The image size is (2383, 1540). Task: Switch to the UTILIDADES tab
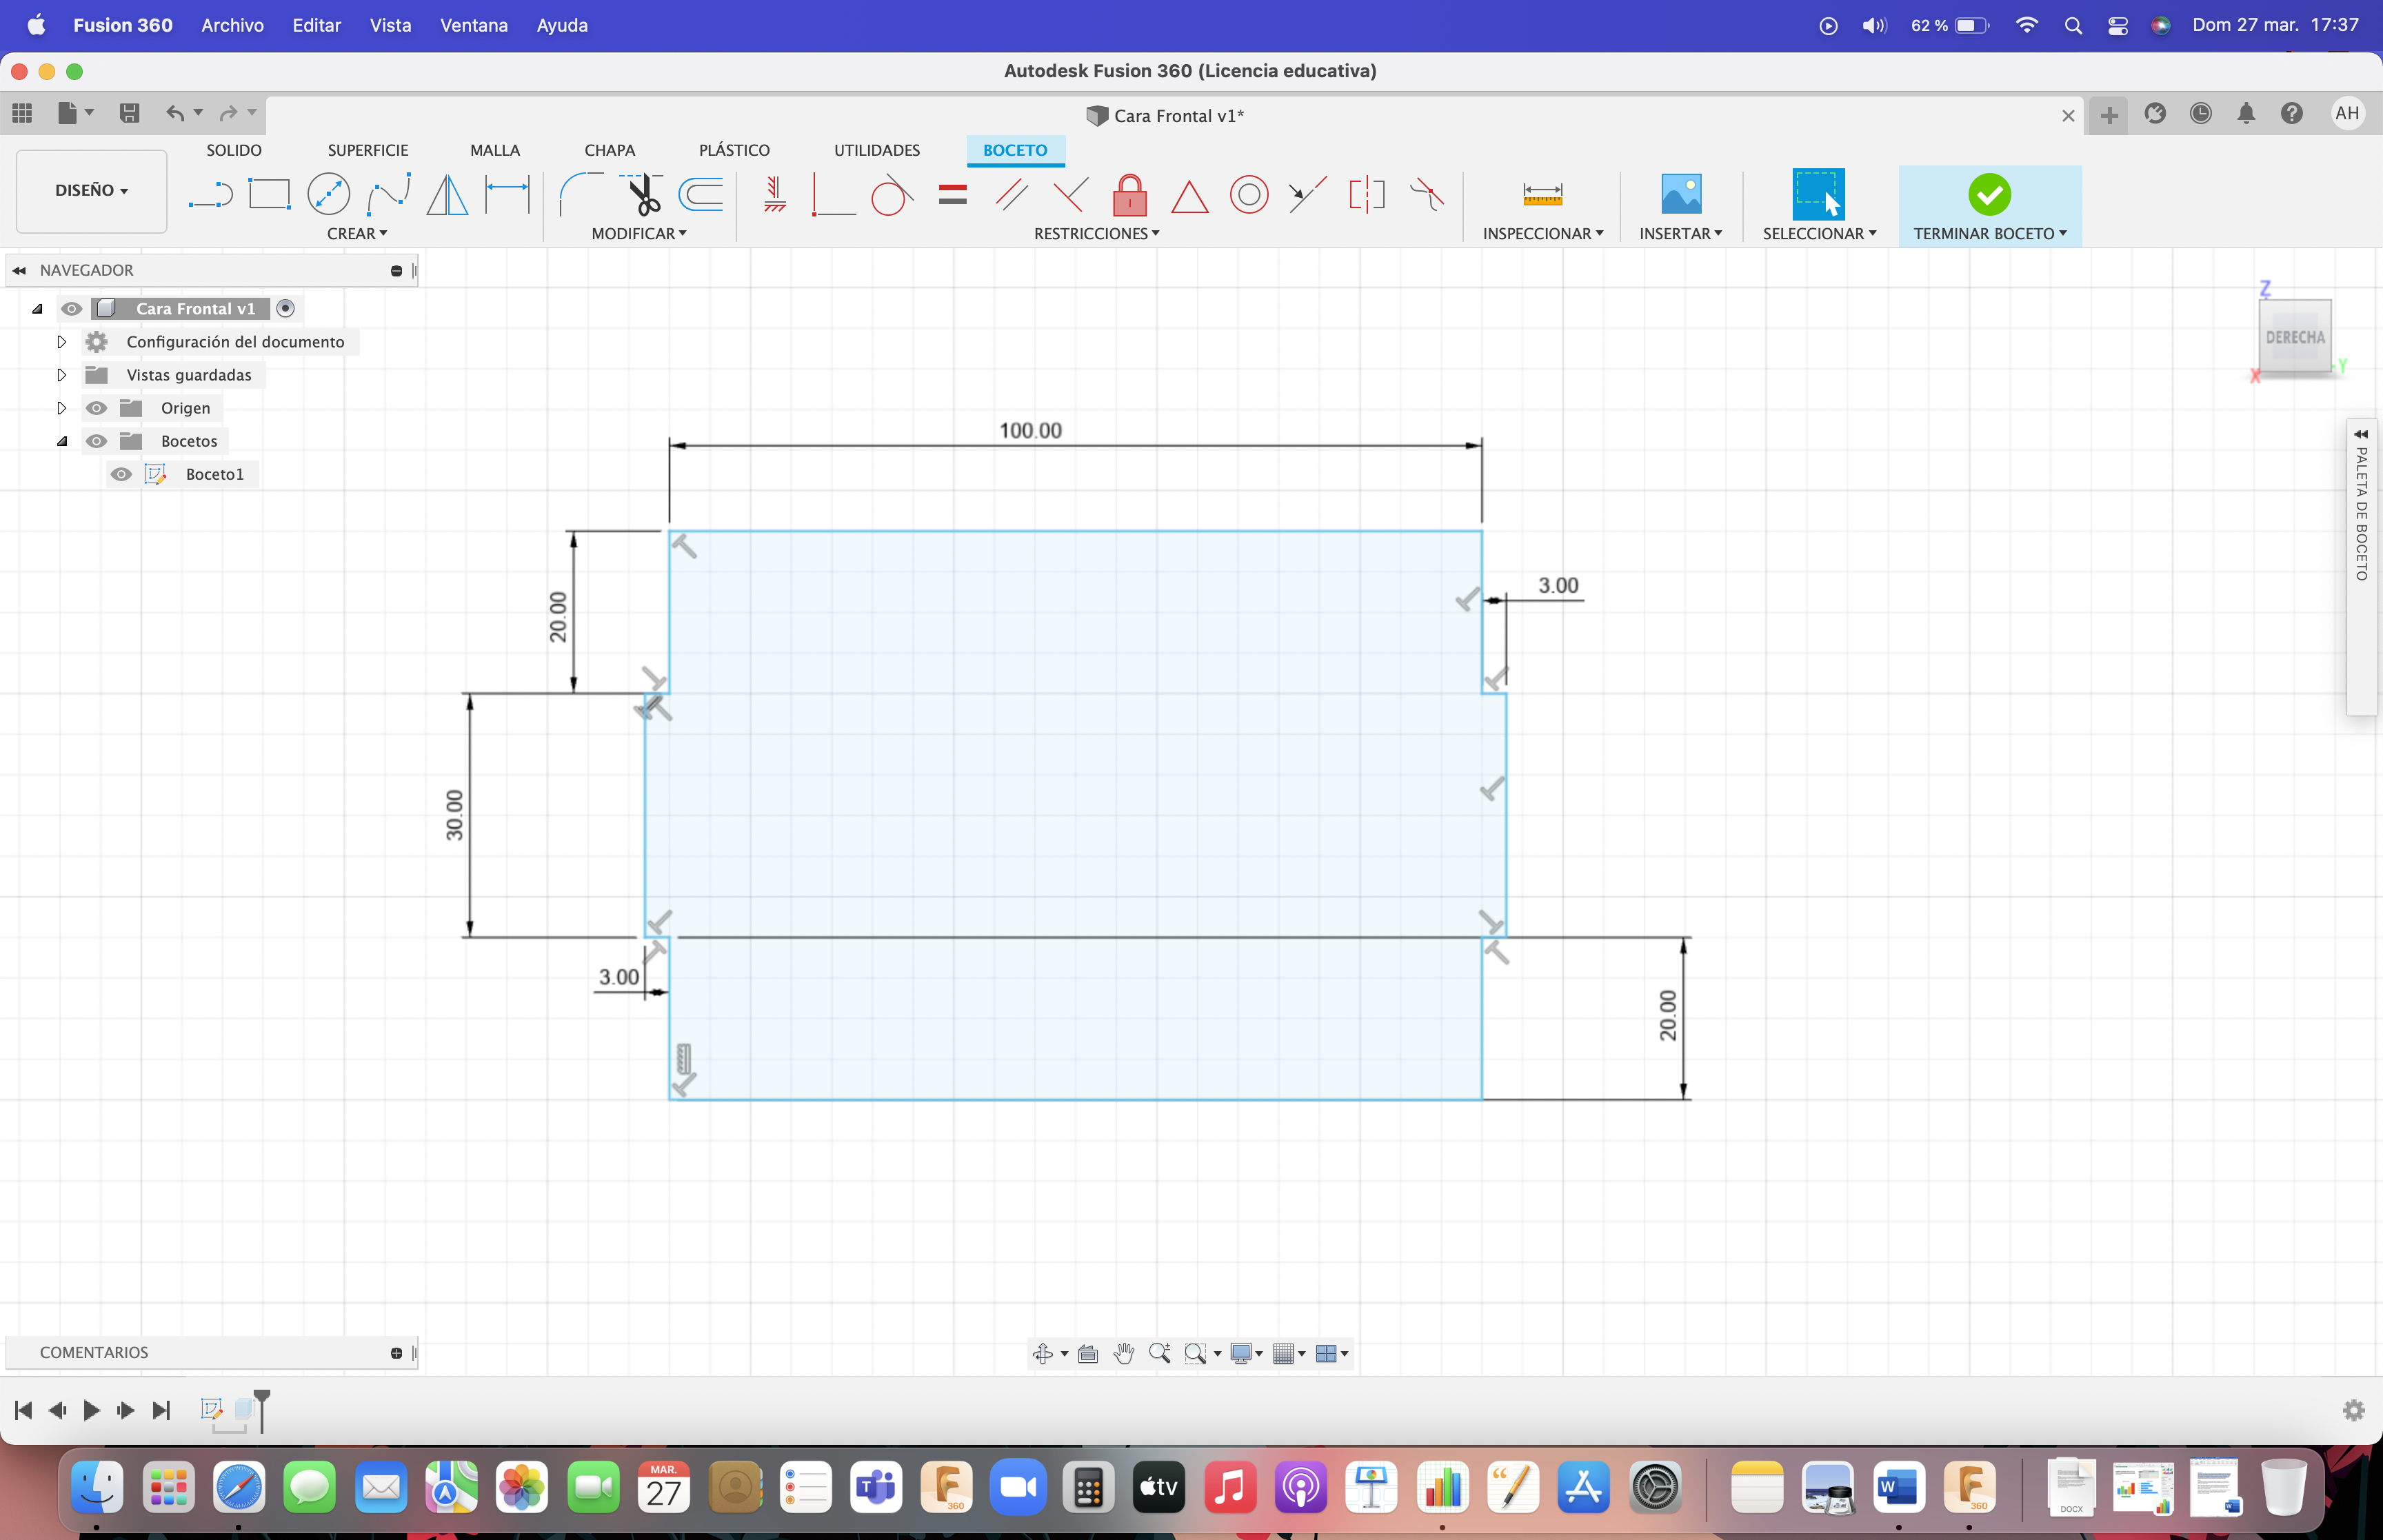coord(877,150)
